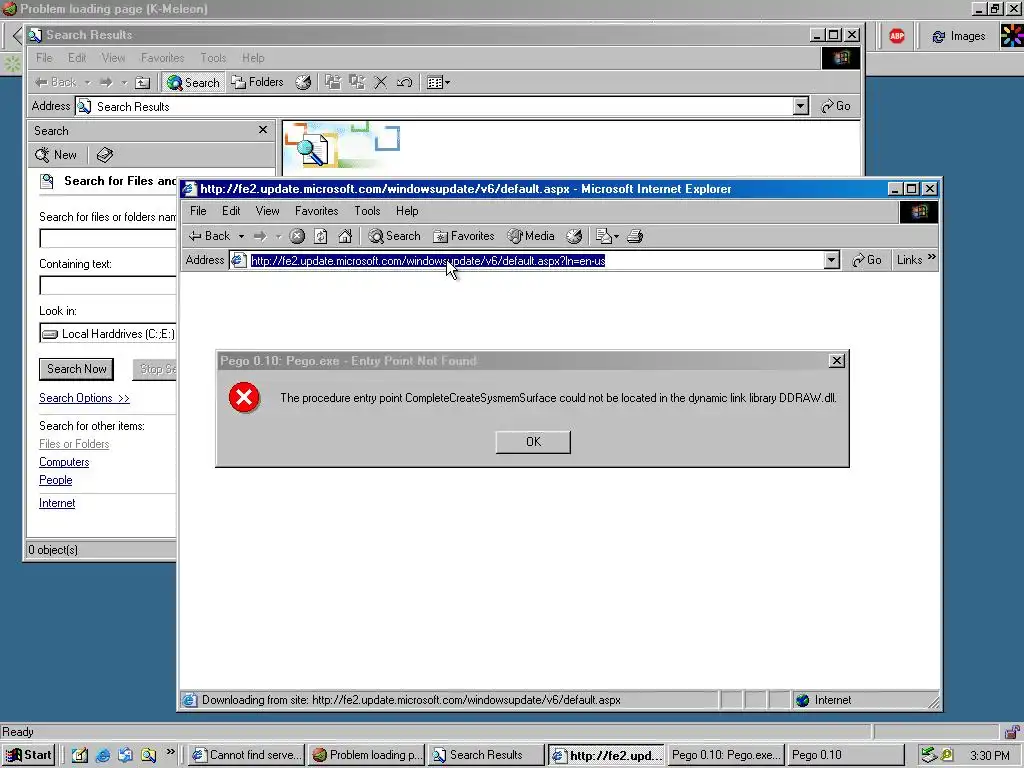Screen dimensions: 1024x768
Task: Click Internet Explorer quick launch icon
Action: [103, 756]
